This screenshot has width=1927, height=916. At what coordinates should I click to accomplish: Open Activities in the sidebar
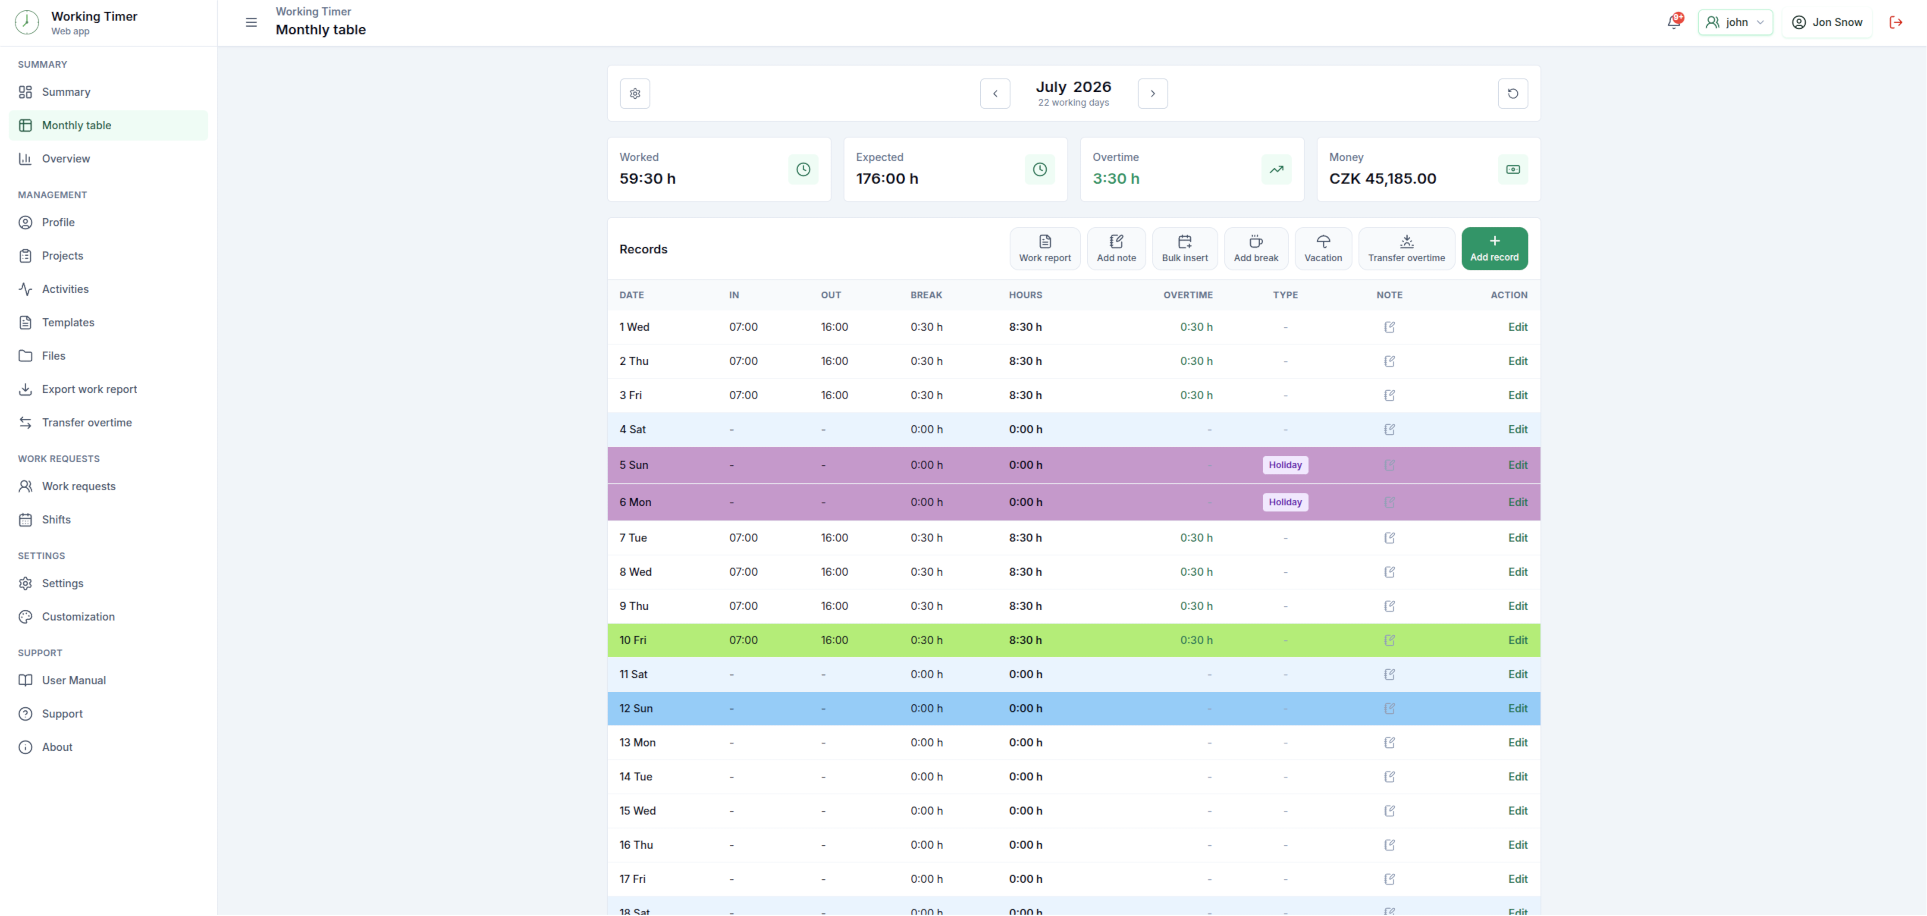[x=108, y=289]
